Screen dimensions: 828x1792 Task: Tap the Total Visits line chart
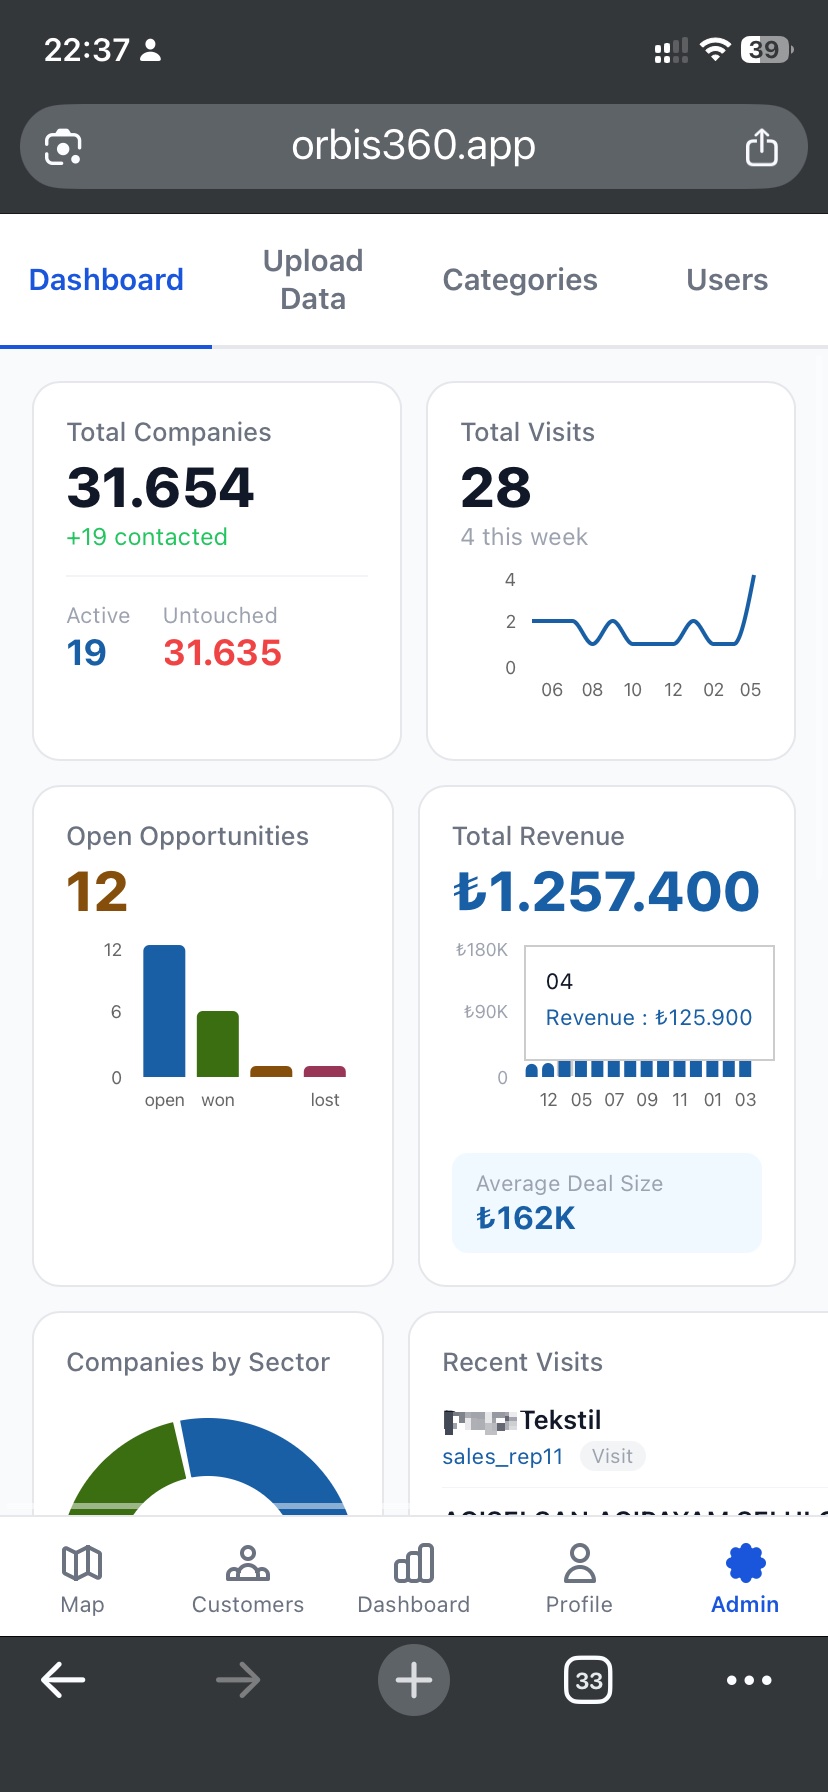click(643, 612)
